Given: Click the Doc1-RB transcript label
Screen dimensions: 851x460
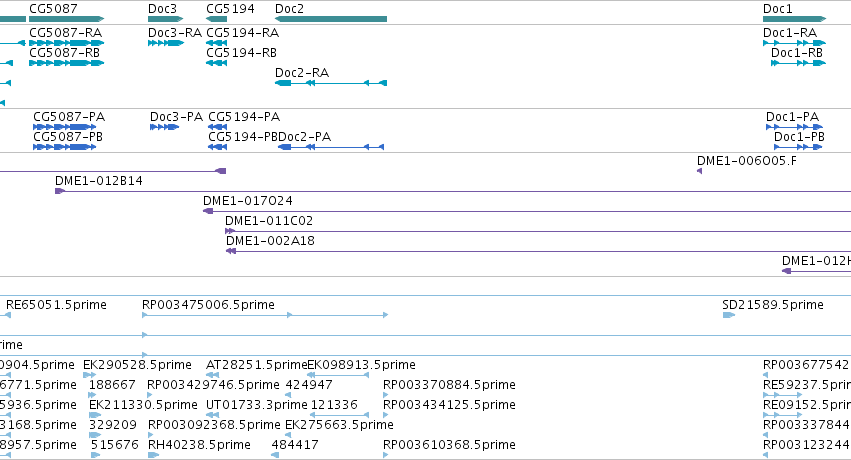Looking at the screenshot, I should click(x=797, y=53).
